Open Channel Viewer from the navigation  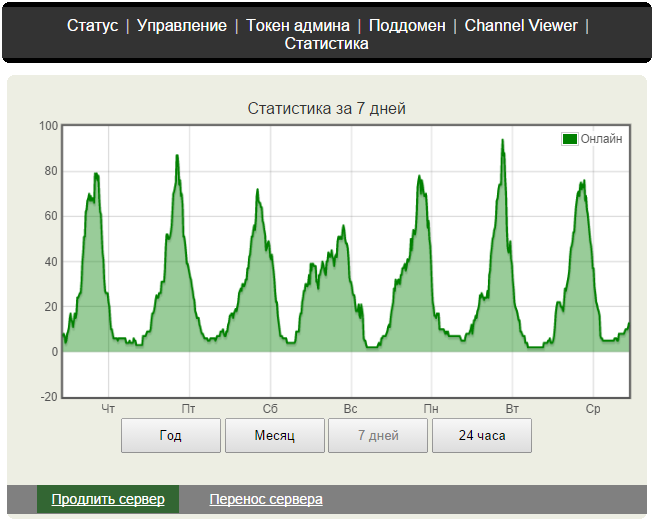(521, 25)
